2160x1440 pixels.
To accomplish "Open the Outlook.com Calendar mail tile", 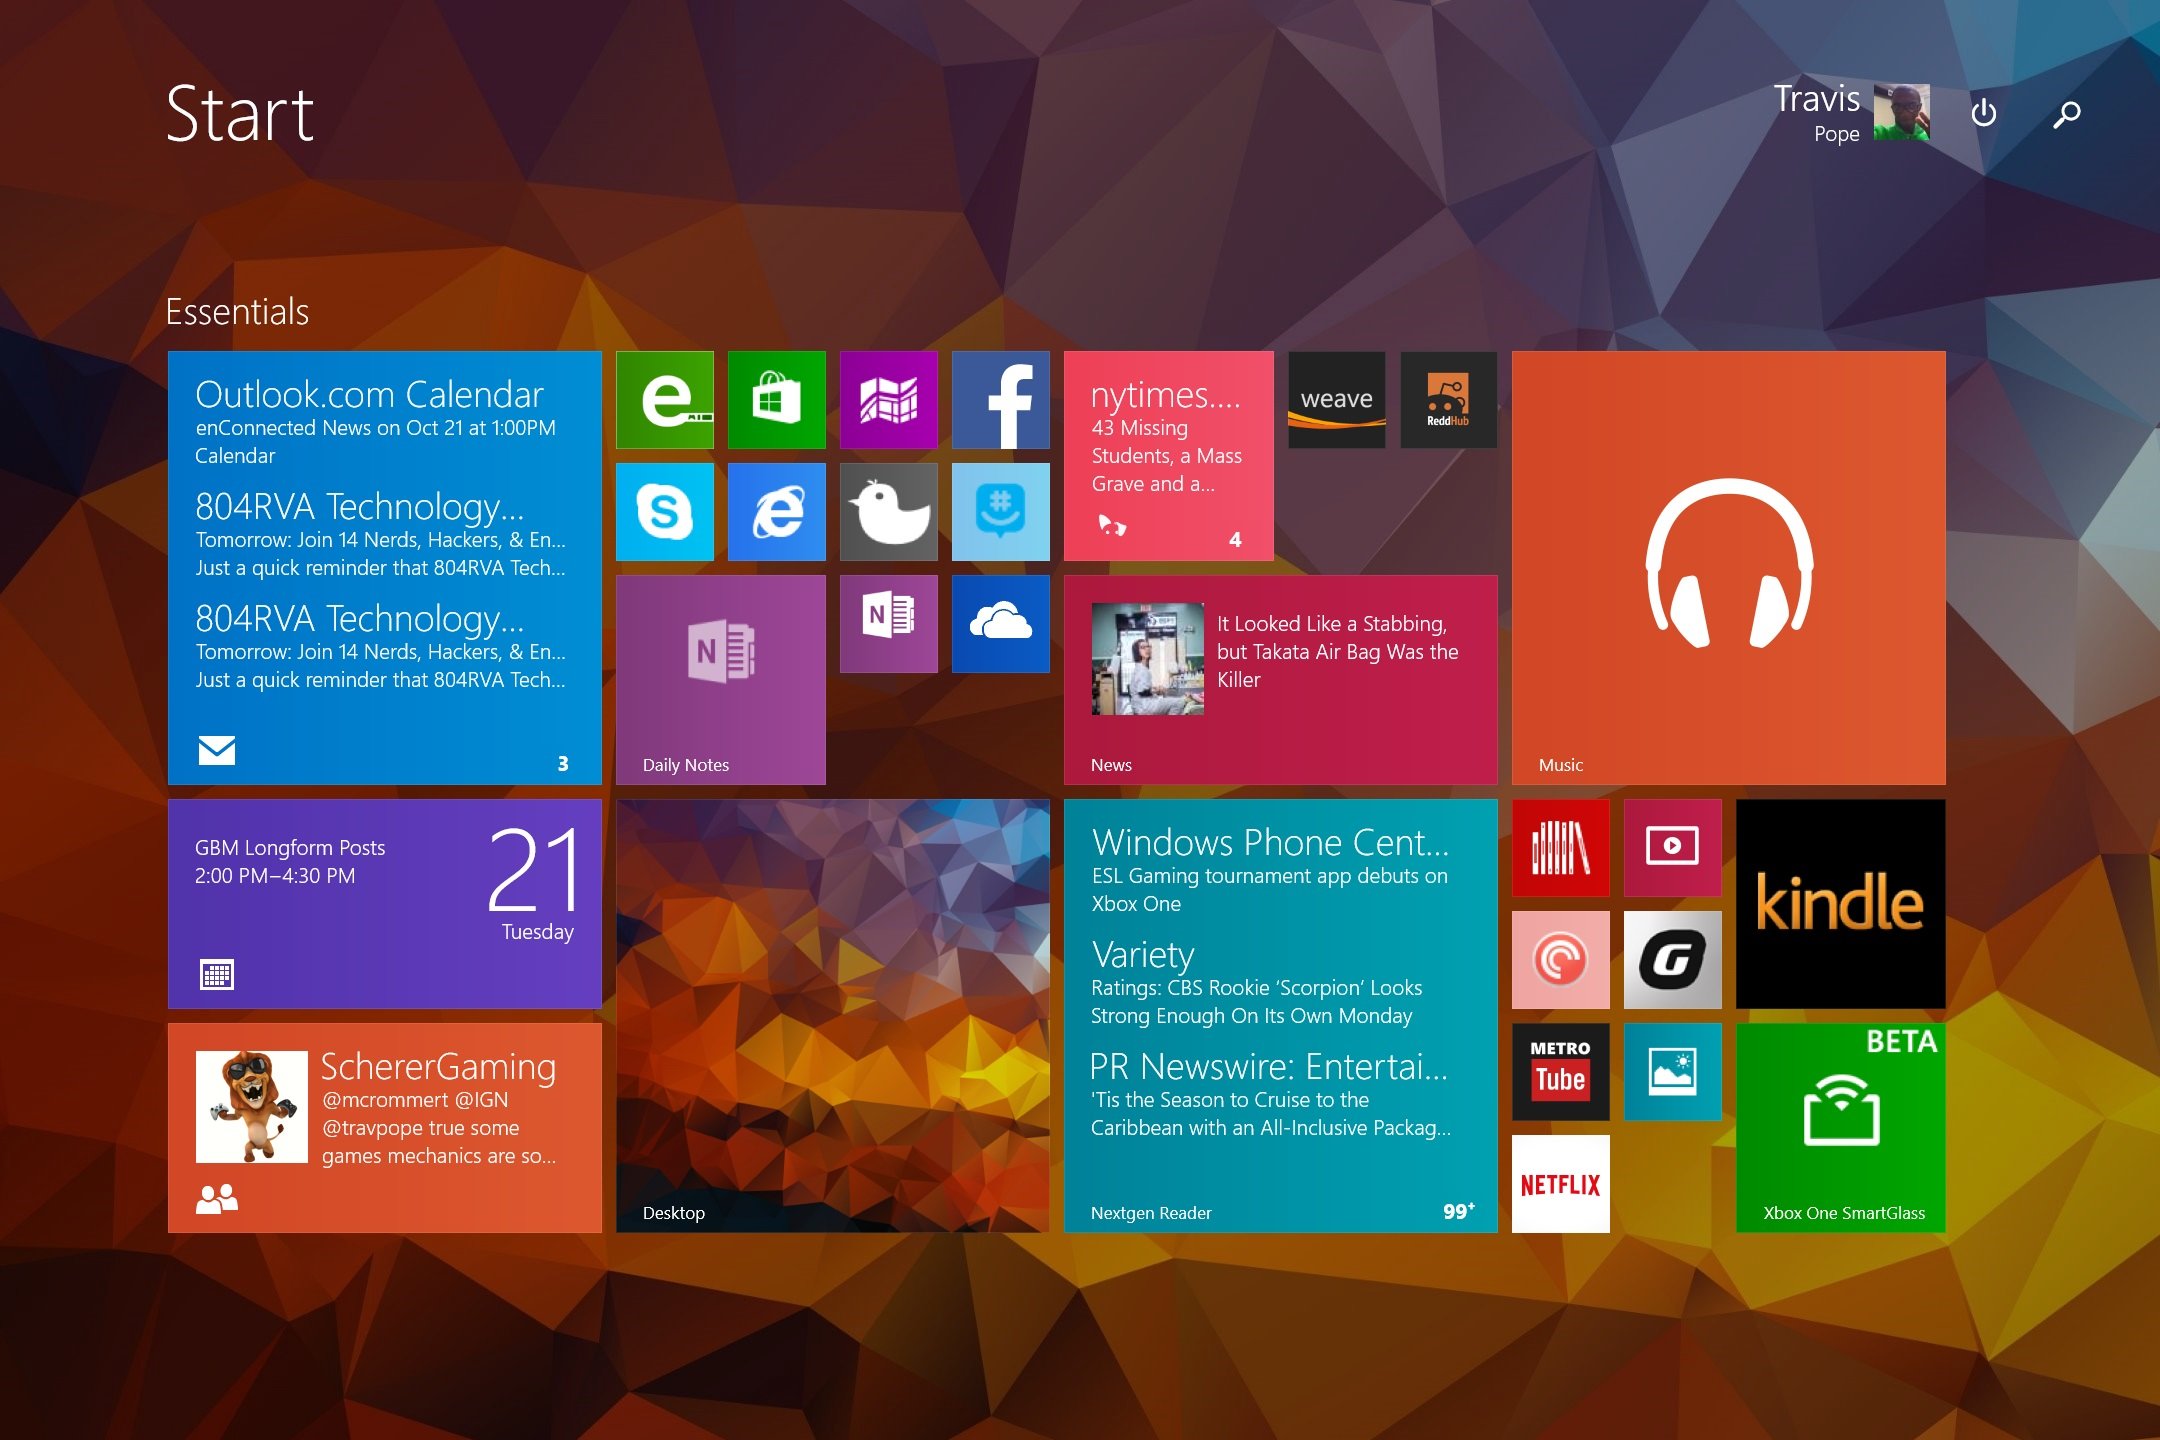I will click(x=385, y=568).
